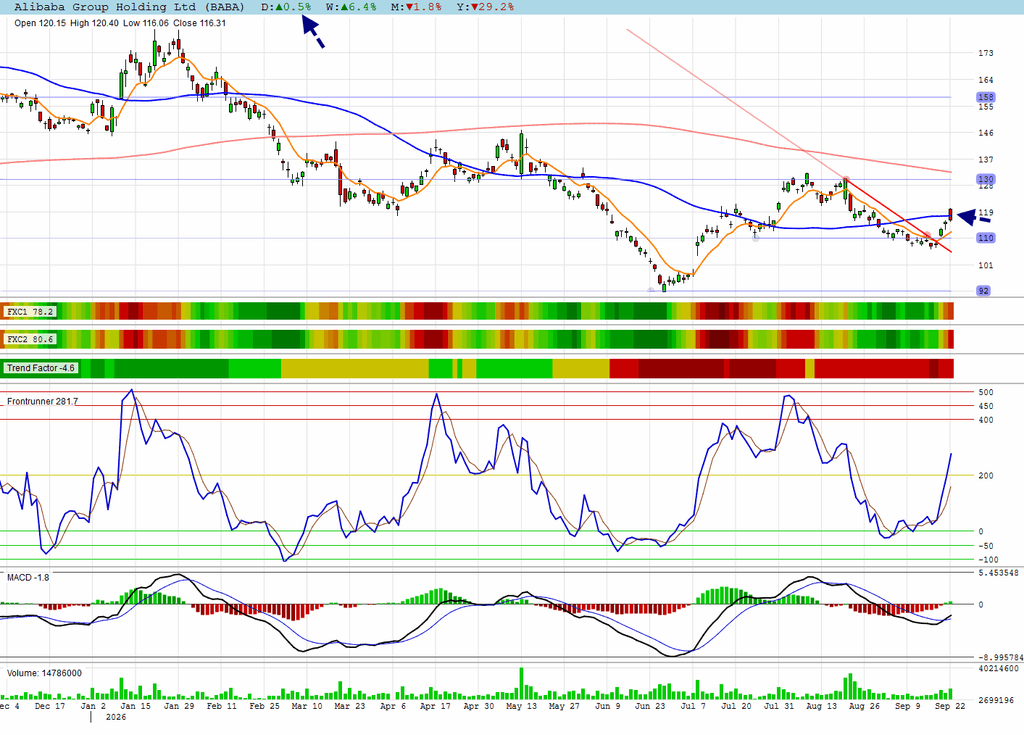Select the 92 price level label
This screenshot has width=1024, height=735.
point(984,291)
